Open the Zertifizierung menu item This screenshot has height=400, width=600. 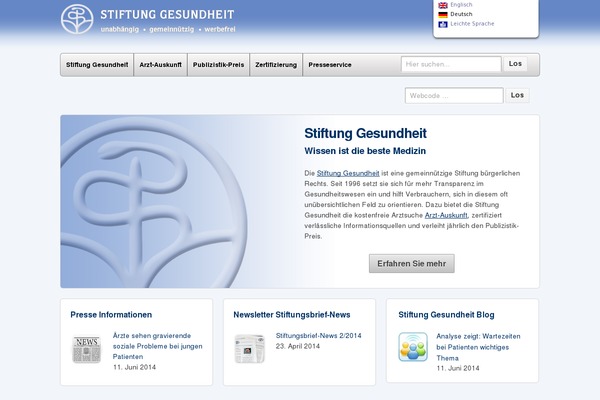point(276,65)
